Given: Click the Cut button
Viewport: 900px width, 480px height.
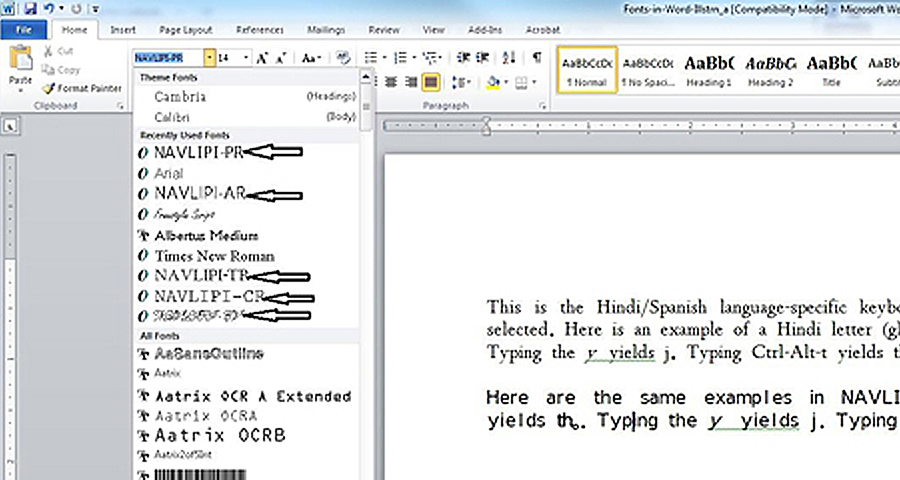Looking at the screenshot, I should click(58, 51).
